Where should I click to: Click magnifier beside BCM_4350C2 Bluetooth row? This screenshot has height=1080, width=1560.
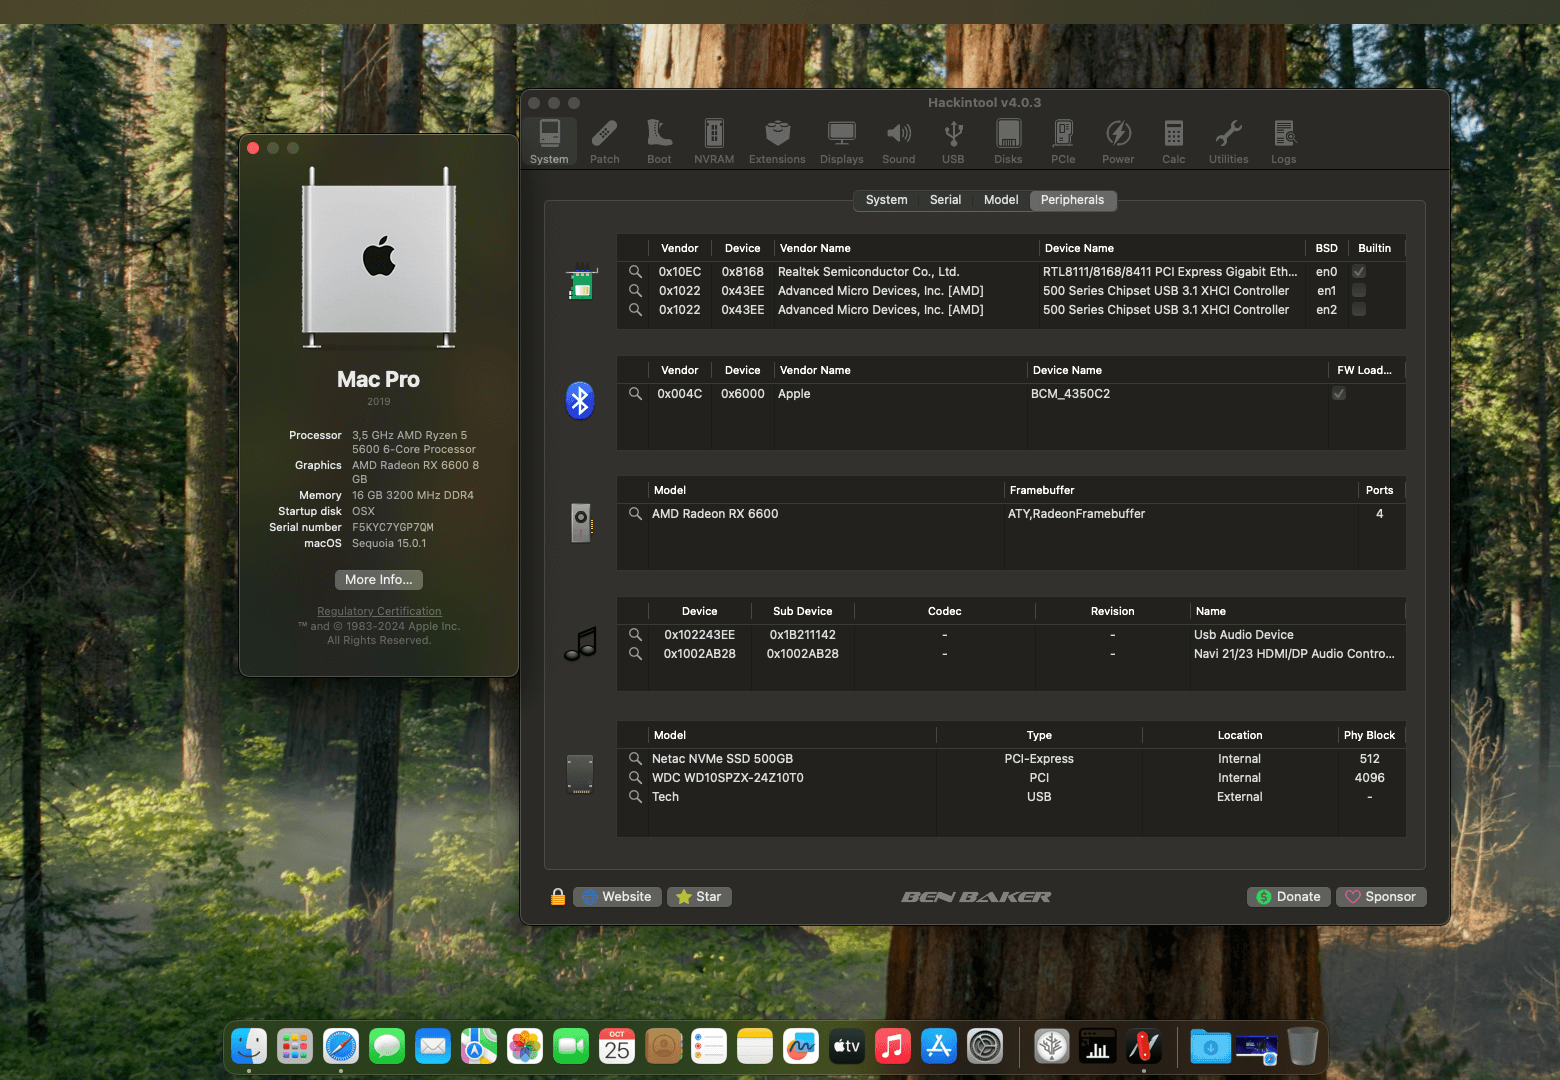pyautogui.click(x=635, y=394)
